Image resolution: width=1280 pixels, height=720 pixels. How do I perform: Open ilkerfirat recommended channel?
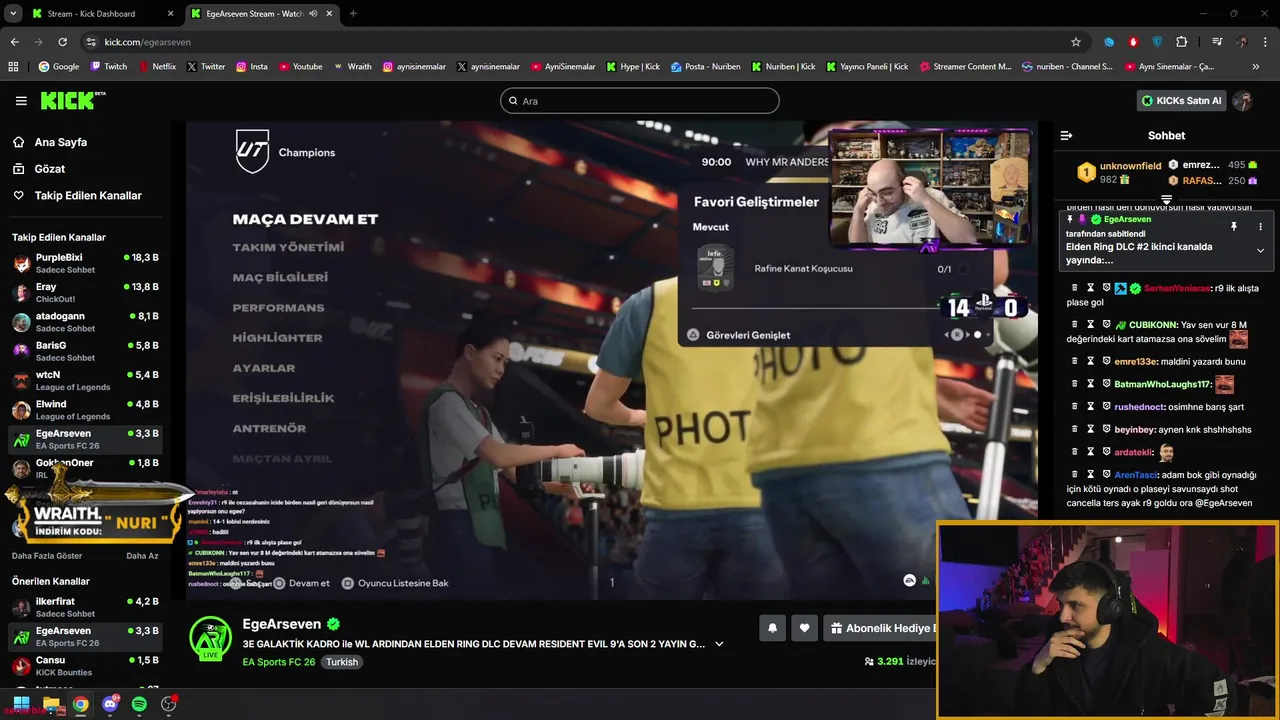(x=85, y=607)
